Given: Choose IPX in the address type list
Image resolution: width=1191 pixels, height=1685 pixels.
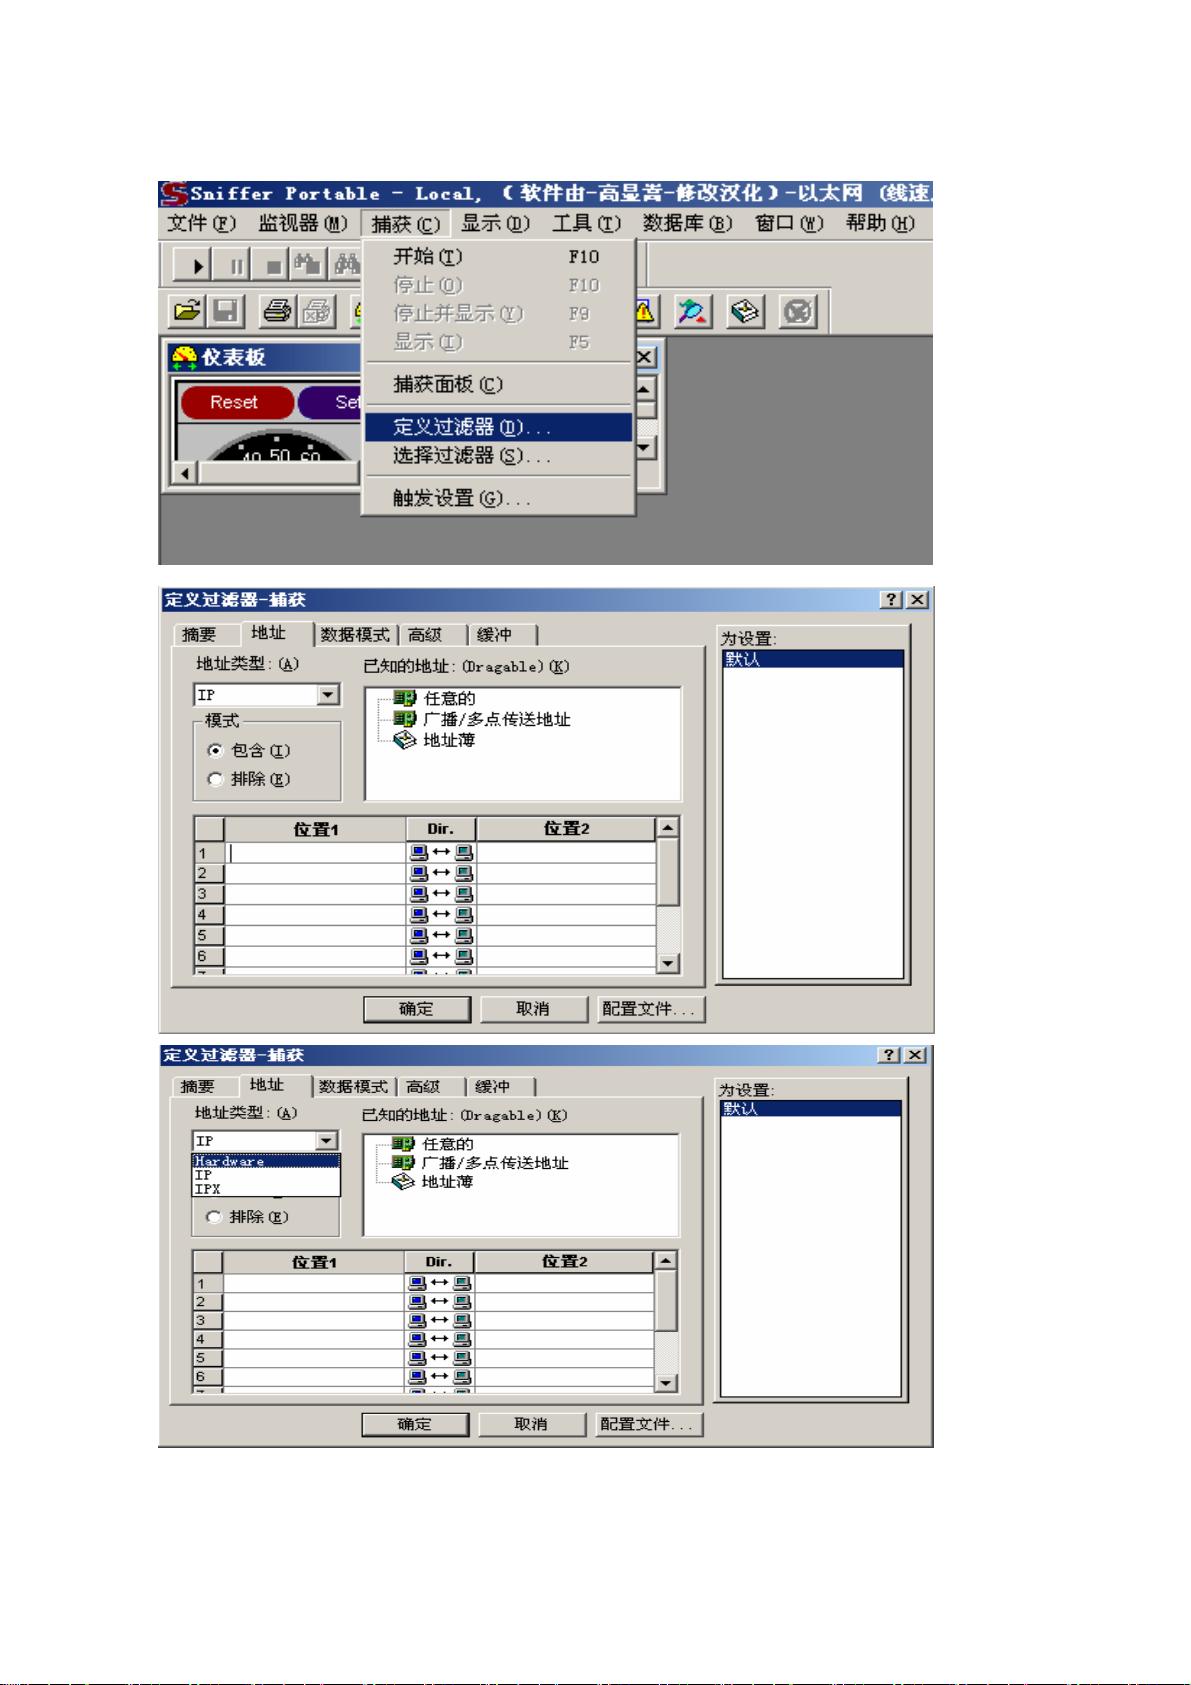Looking at the screenshot, I should pos(266,1189).
